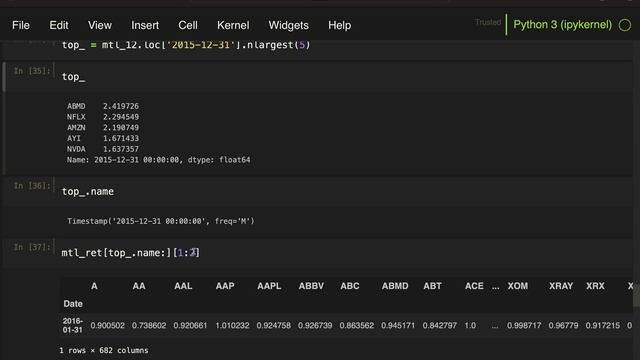This screenshot has width=640, height=360.
Task: Click the column header AAP
Action: (x=225, y=286)
